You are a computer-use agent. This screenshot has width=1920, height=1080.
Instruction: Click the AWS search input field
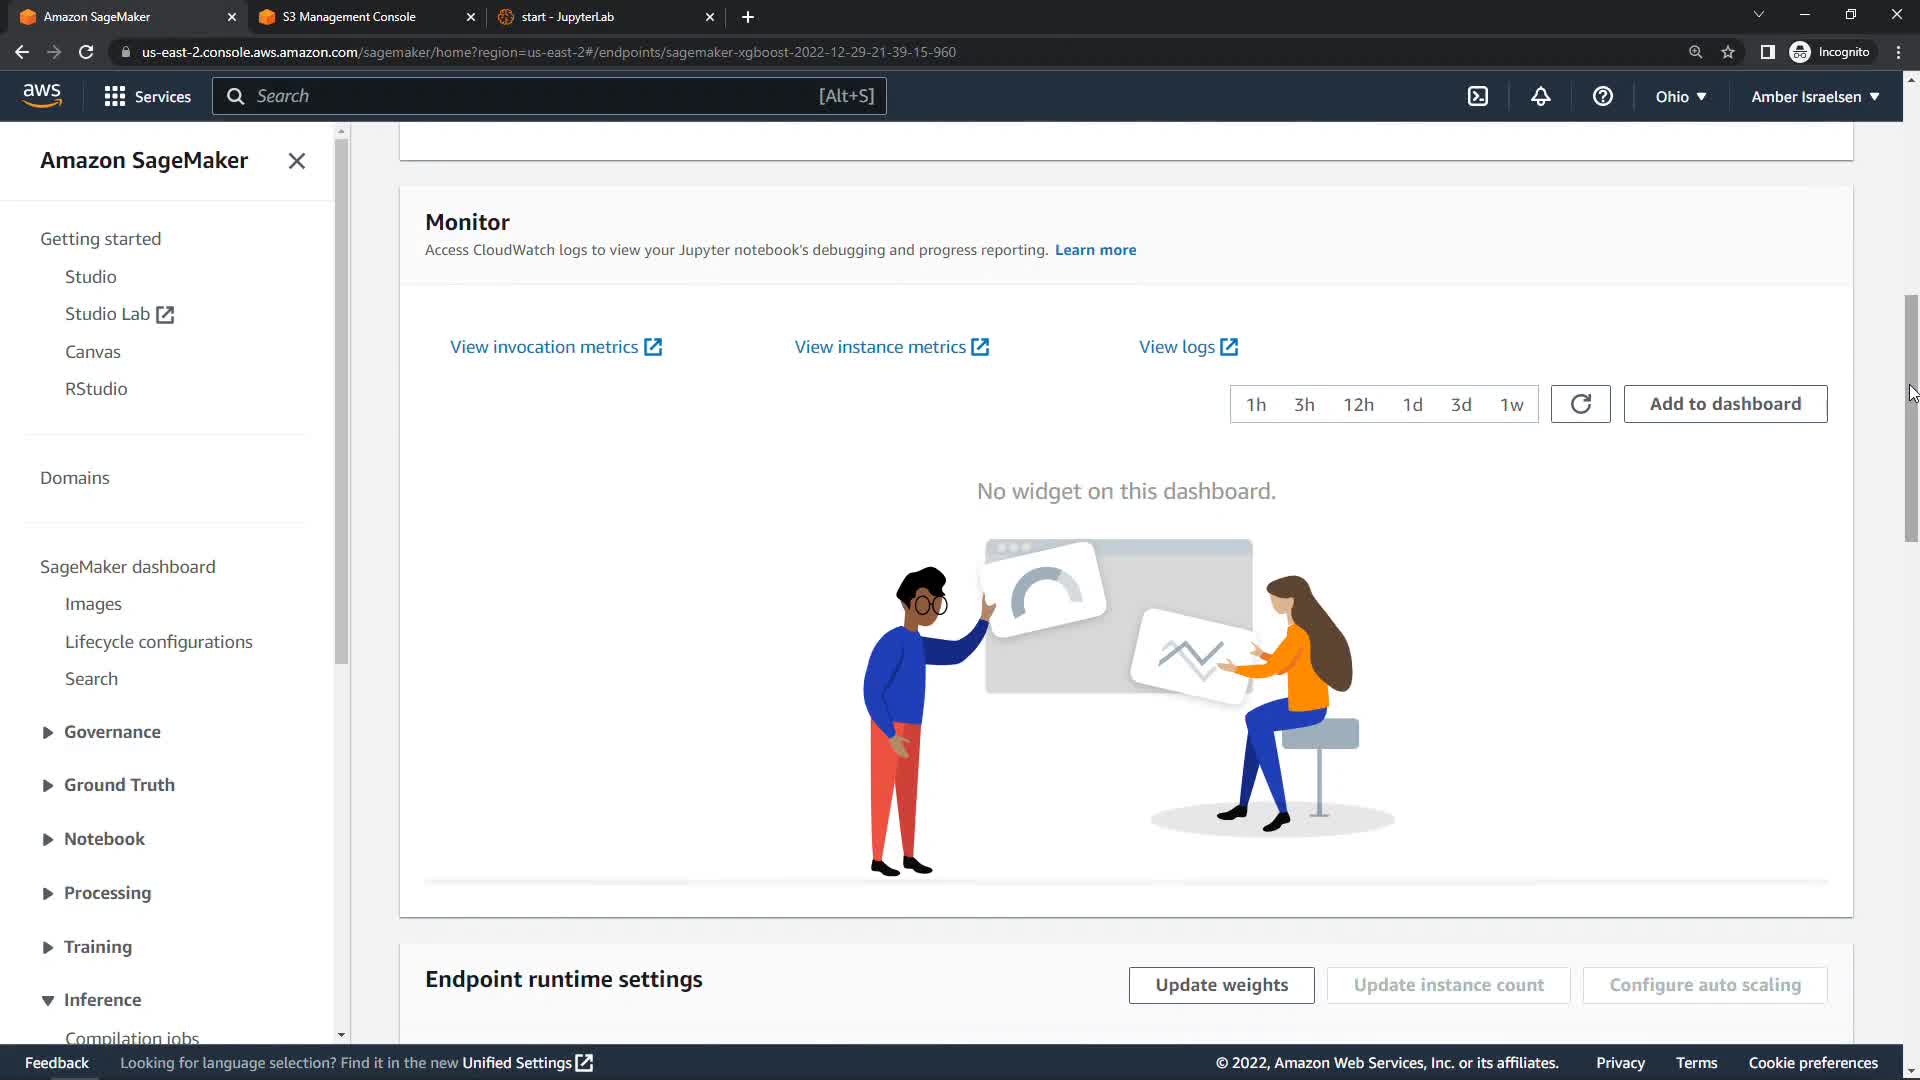click(530, 96)
